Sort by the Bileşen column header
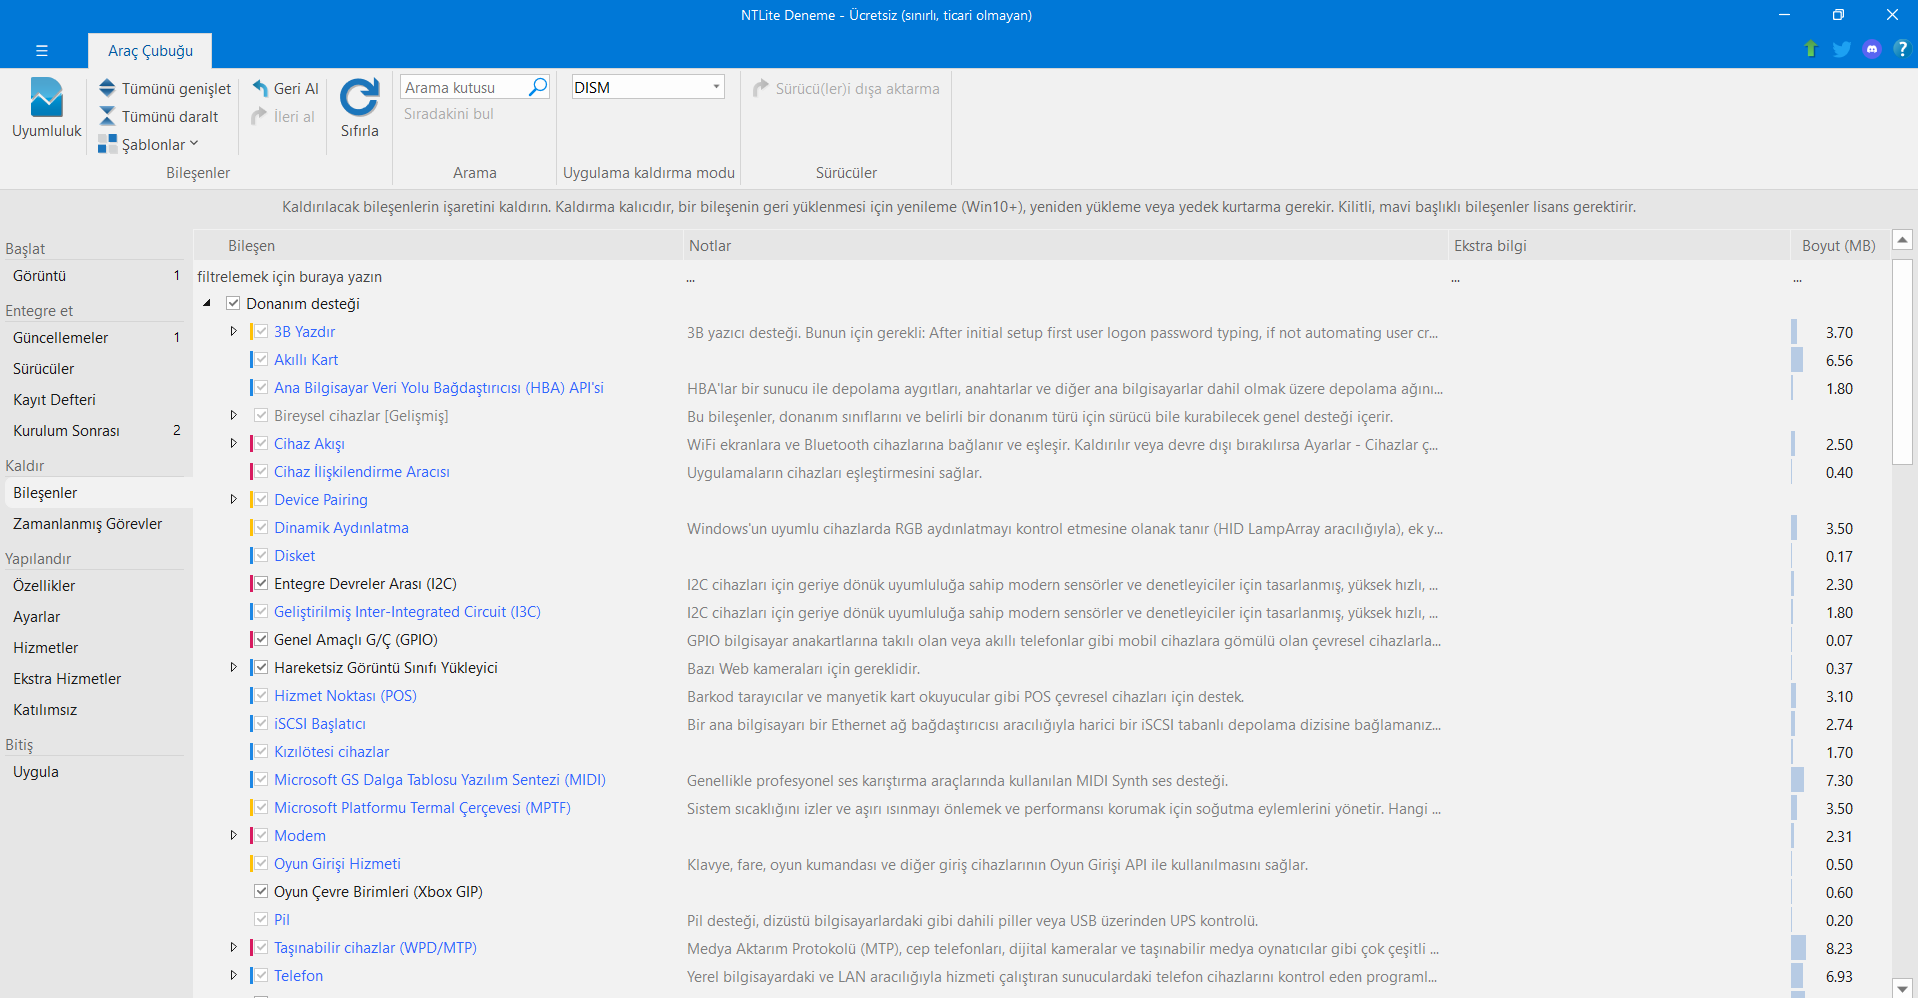 click(x=438, y=245)
